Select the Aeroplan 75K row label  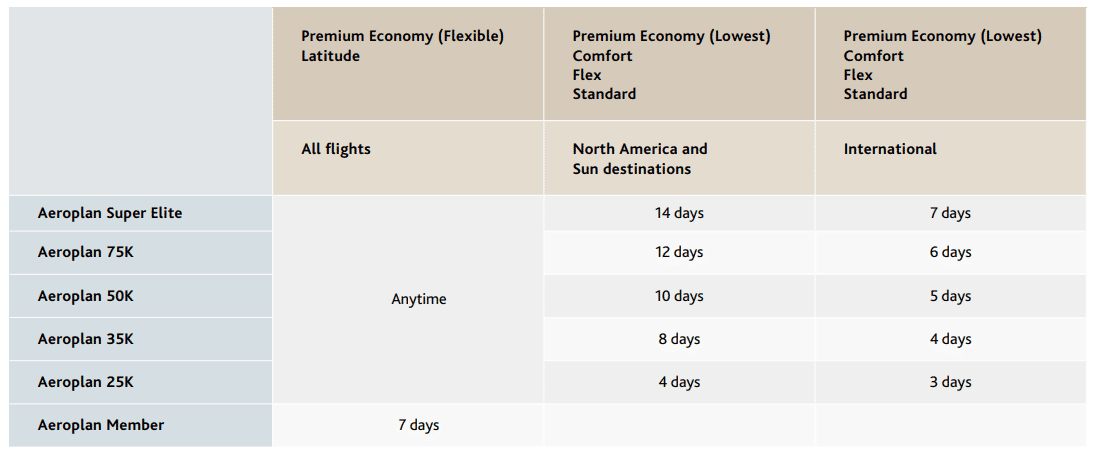pyautogui.click(x=85, y=252)
